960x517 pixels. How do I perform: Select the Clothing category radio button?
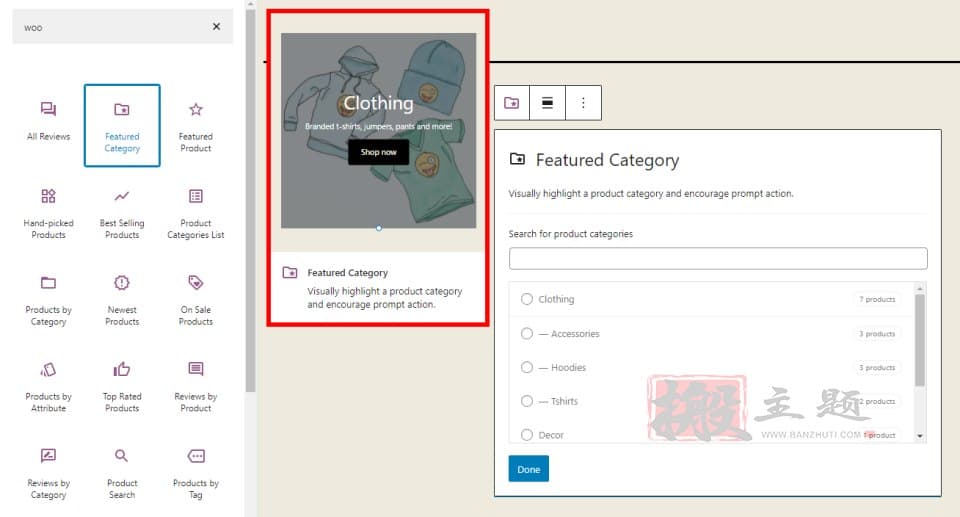click(527, 299)
